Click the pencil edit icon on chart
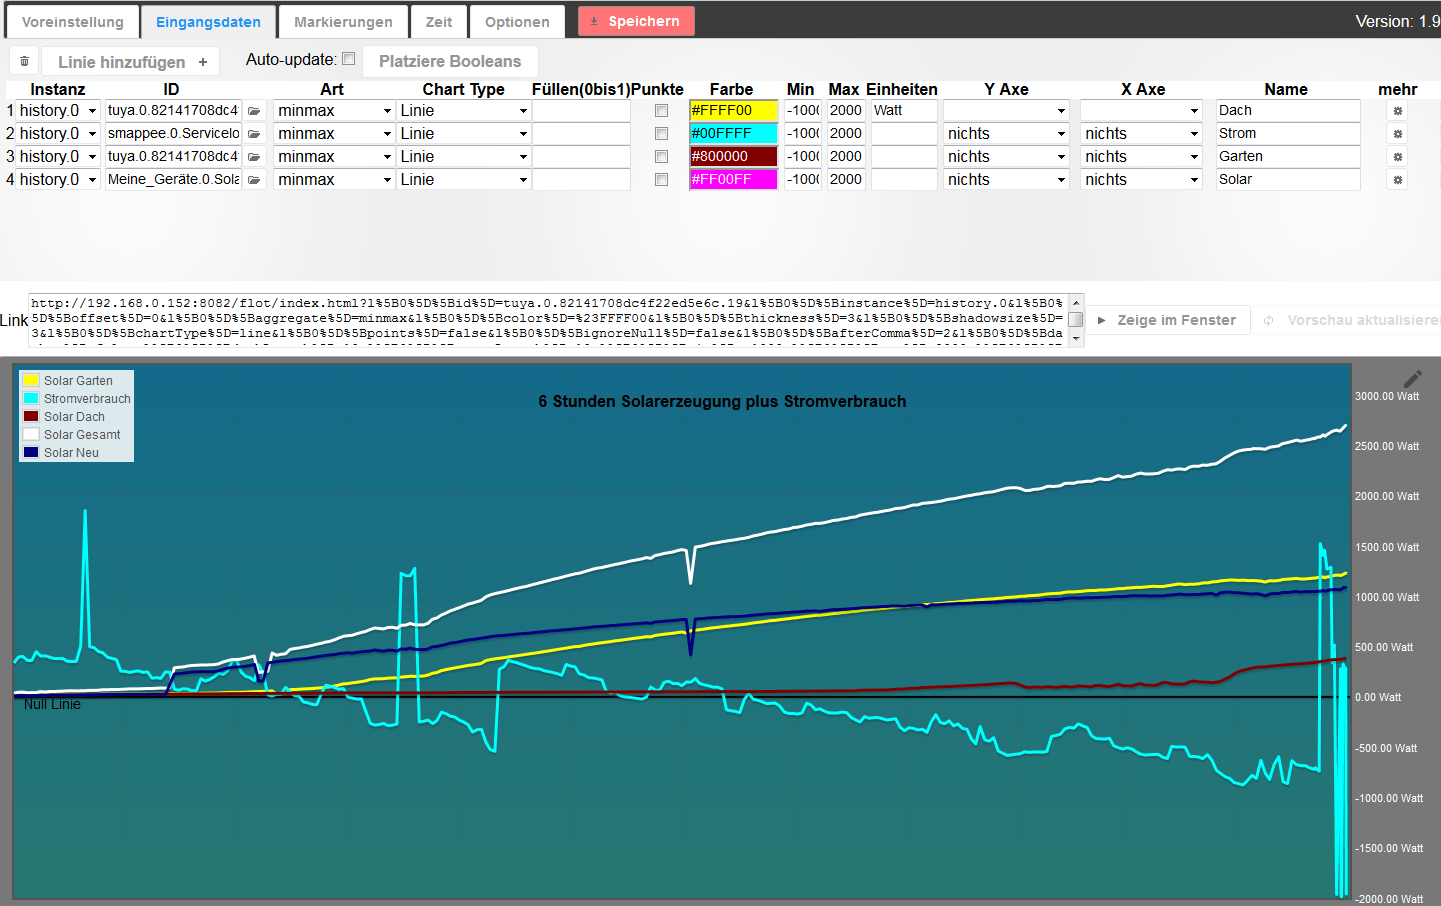The width and height of the screenshot is (1441, 906). click(x=1412, y=378)
